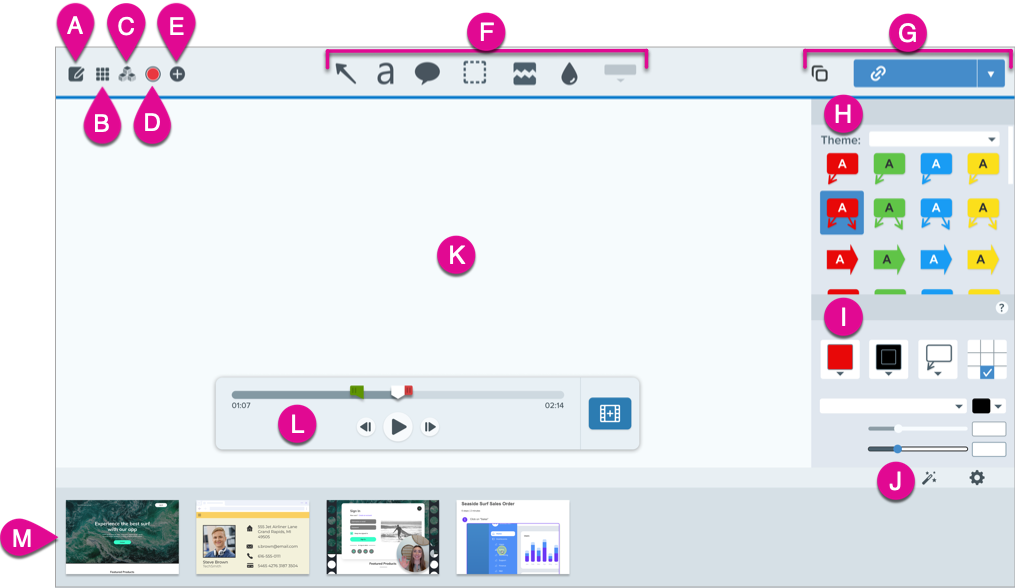This screenshot has height=588, width=1015.
Task: Click the blue video frame edit button
Action: pyautogui.click(x=609, y=413)
